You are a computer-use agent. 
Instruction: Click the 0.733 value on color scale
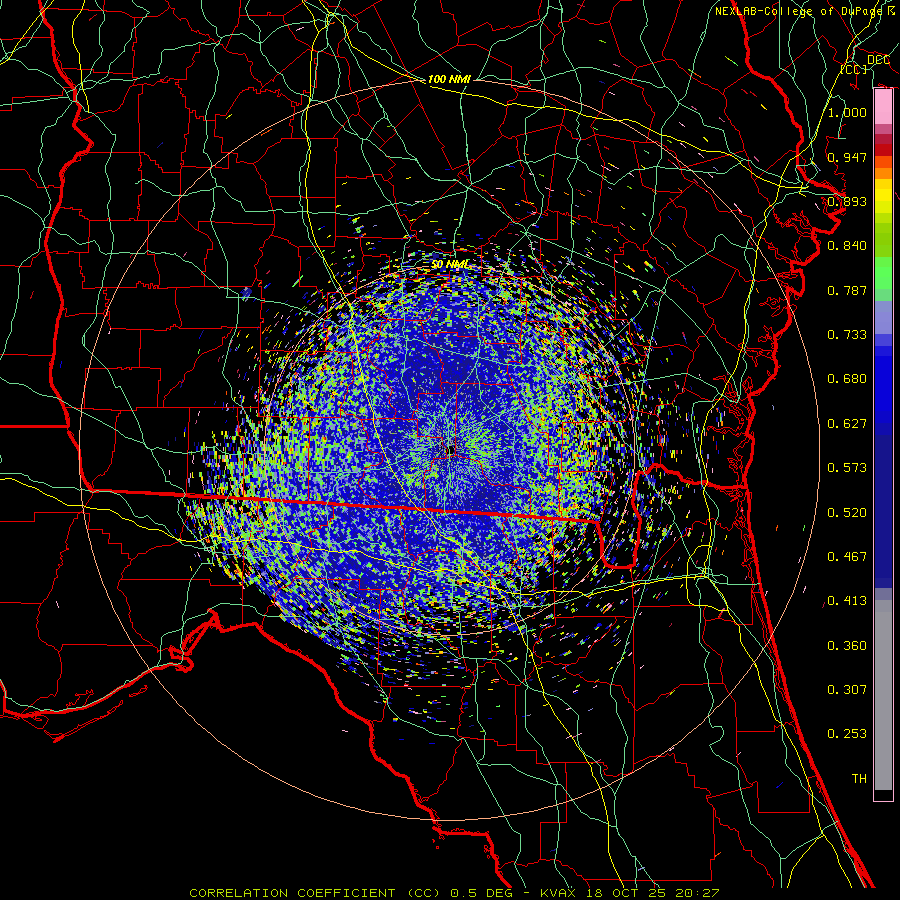click(847, 335)
